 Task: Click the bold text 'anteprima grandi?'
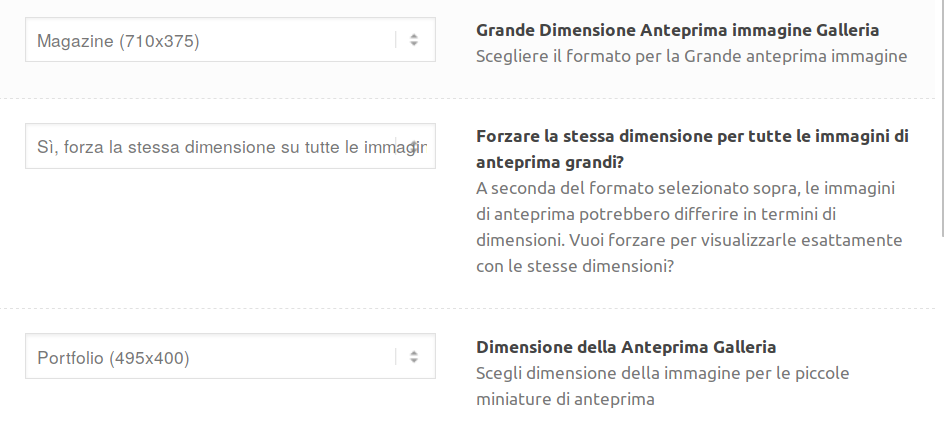550,163
